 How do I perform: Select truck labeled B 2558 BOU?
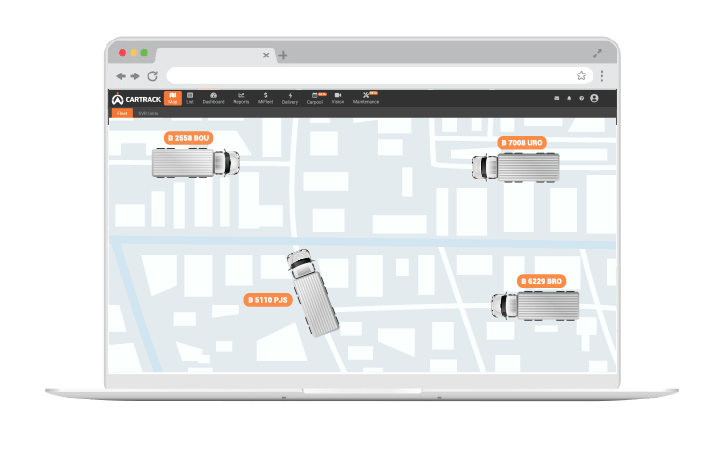pos(195,162)
